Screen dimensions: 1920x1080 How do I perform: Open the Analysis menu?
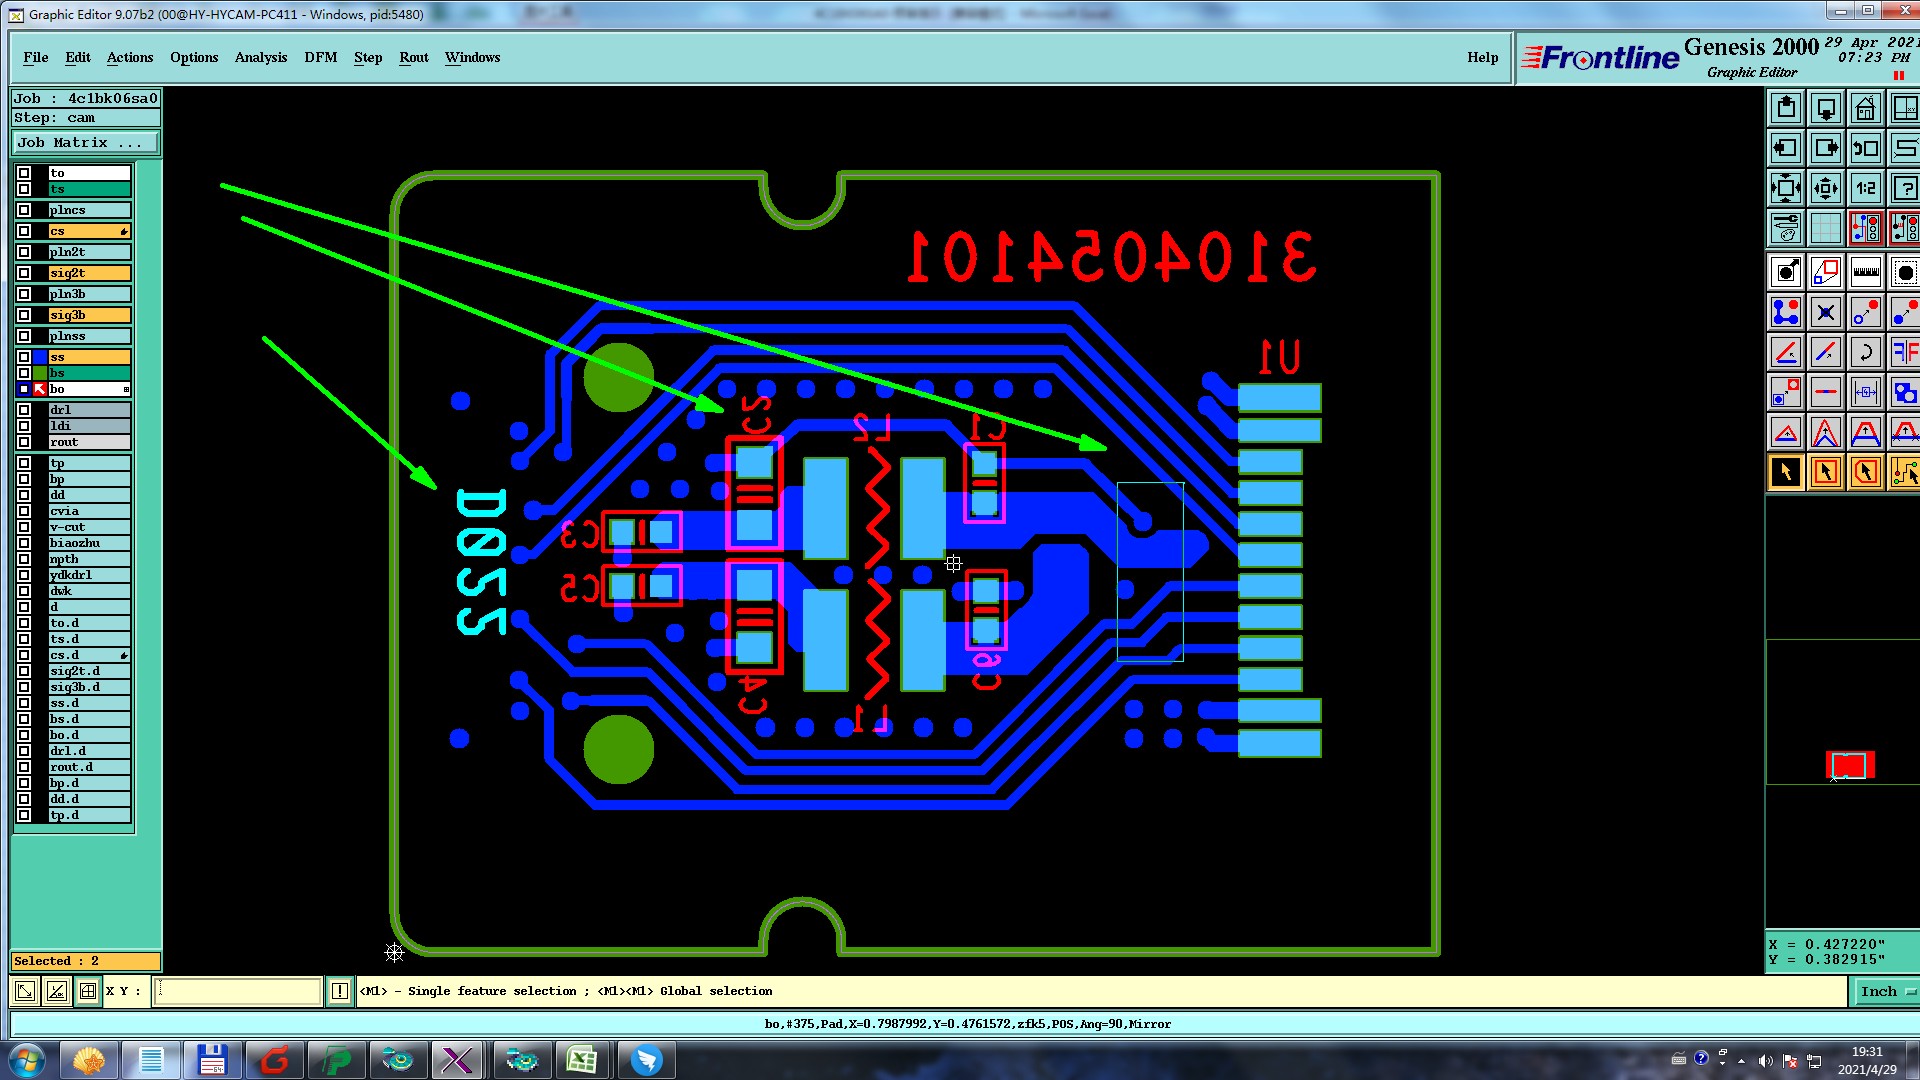pyautogui.click(x=260, y=57)
